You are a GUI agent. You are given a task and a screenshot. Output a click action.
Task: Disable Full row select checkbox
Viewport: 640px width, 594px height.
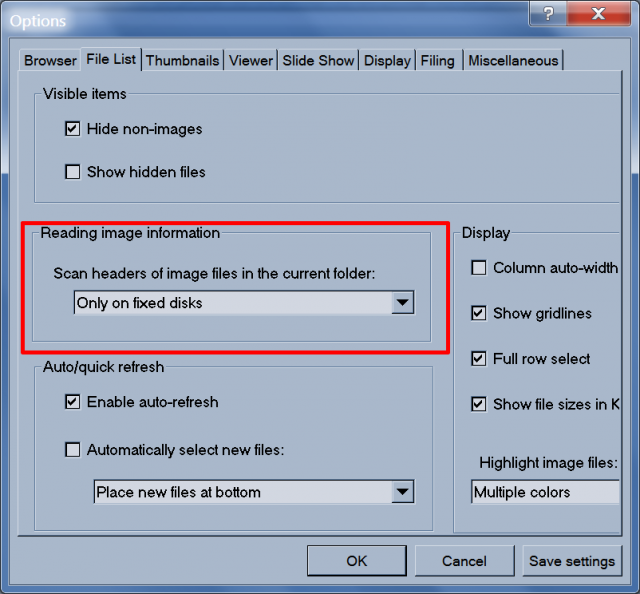coord(479,359)
